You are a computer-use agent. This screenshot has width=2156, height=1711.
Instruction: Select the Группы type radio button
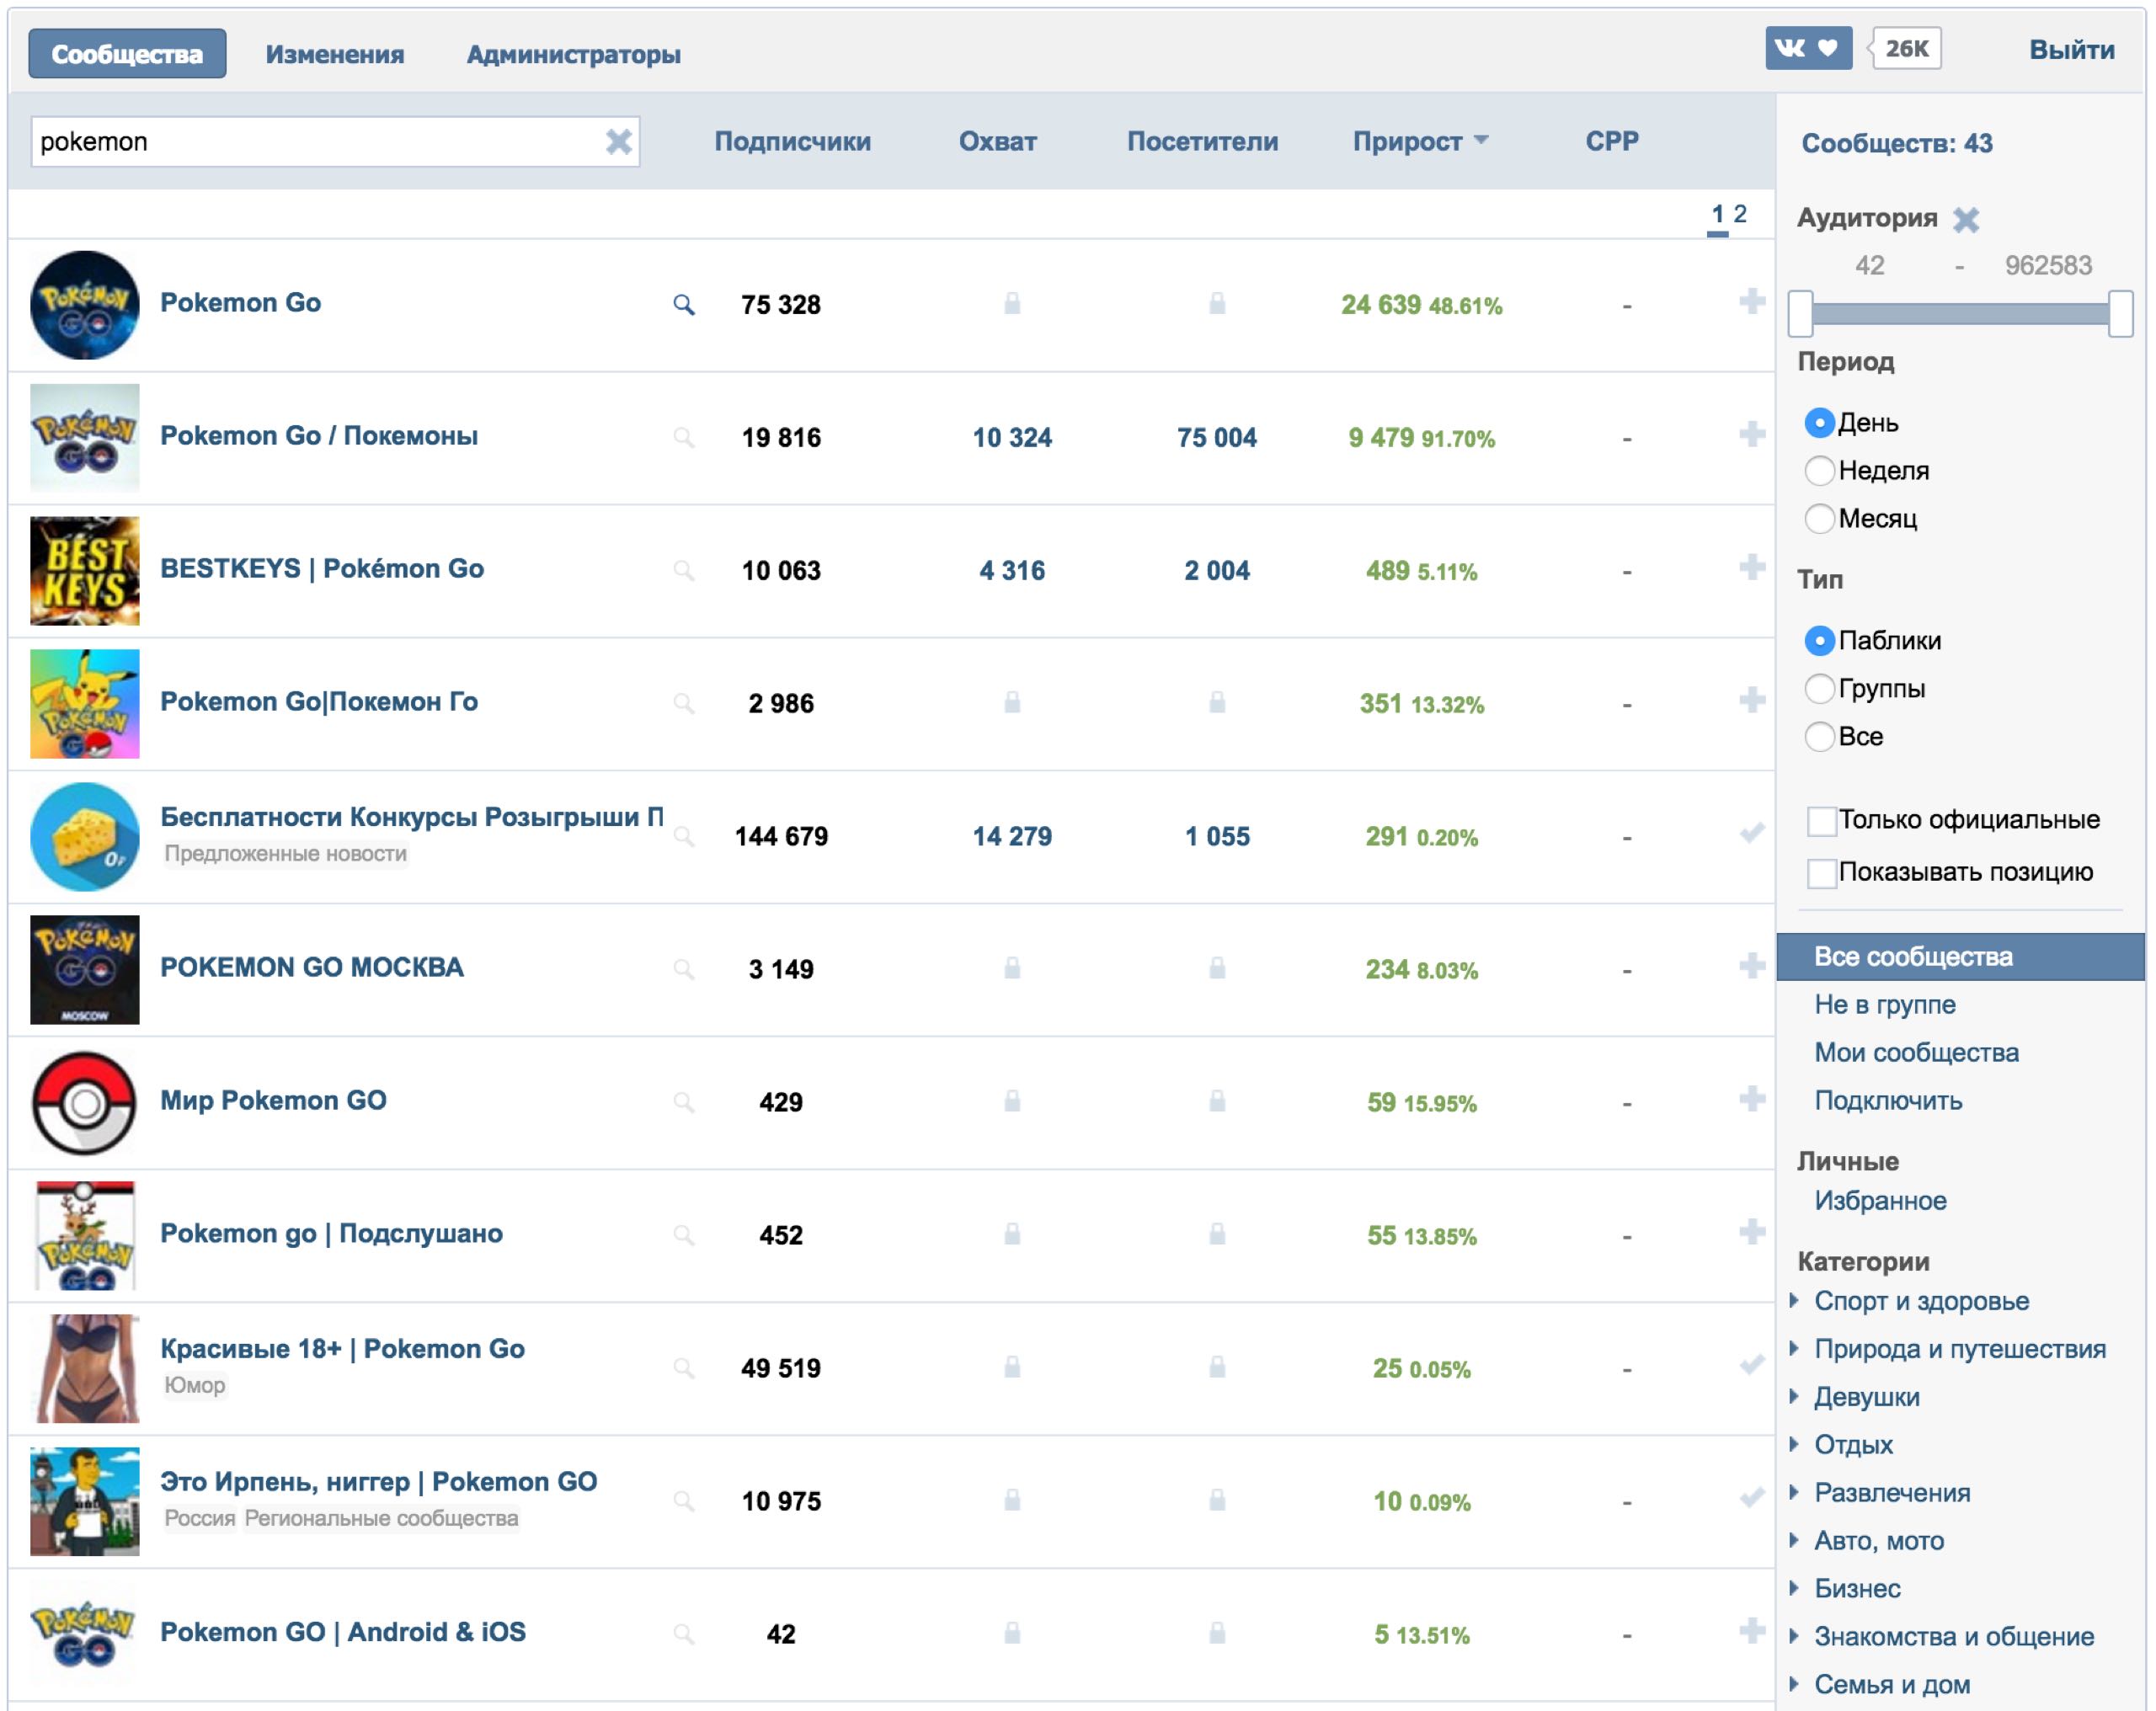1819,688
